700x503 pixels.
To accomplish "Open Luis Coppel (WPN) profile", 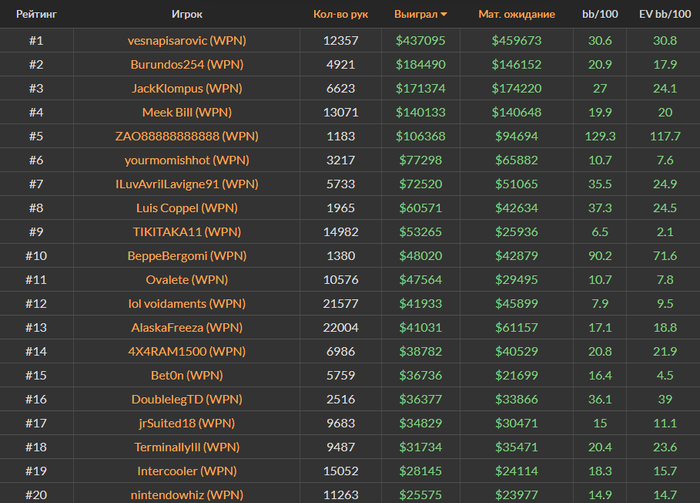I will point(187,208).
